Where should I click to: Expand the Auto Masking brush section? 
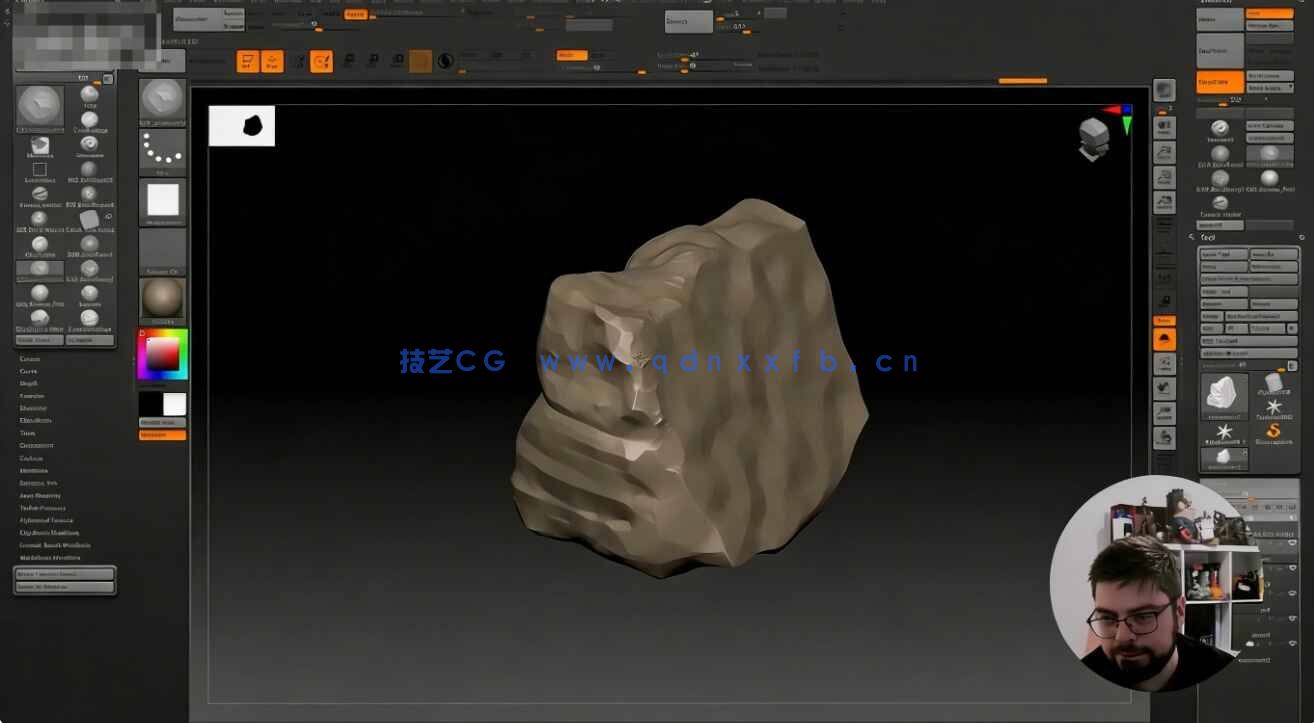click(41, 495)
